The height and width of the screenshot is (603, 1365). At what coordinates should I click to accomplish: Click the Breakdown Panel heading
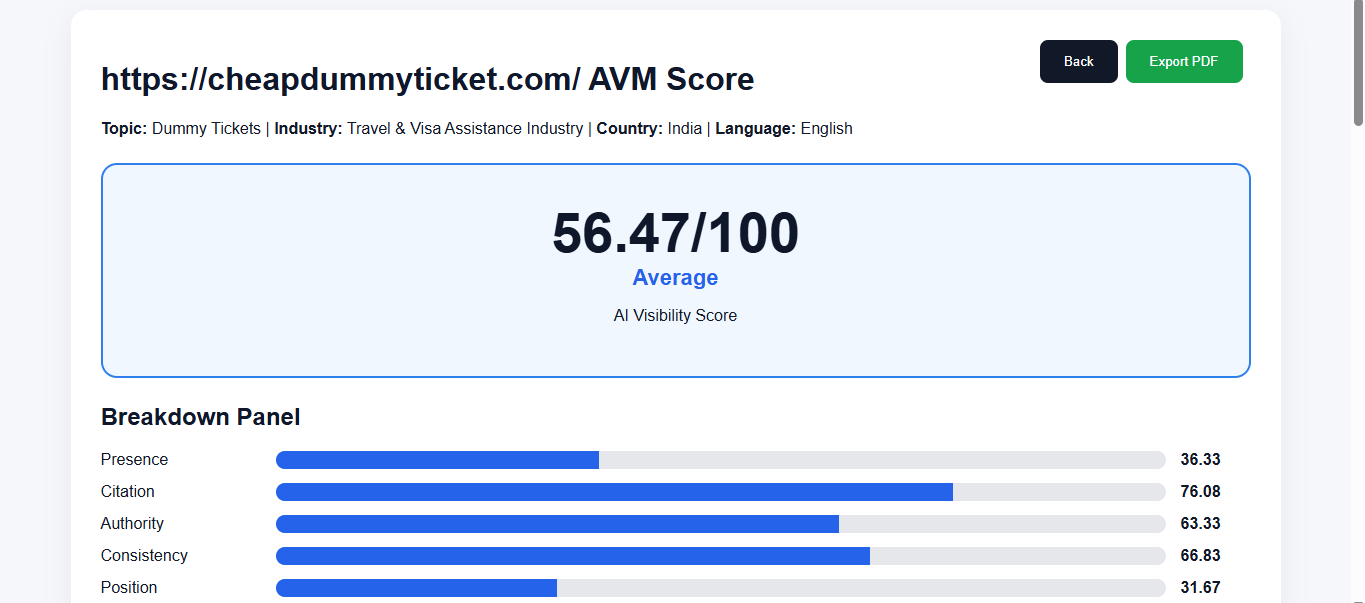[x=201, y=417]
